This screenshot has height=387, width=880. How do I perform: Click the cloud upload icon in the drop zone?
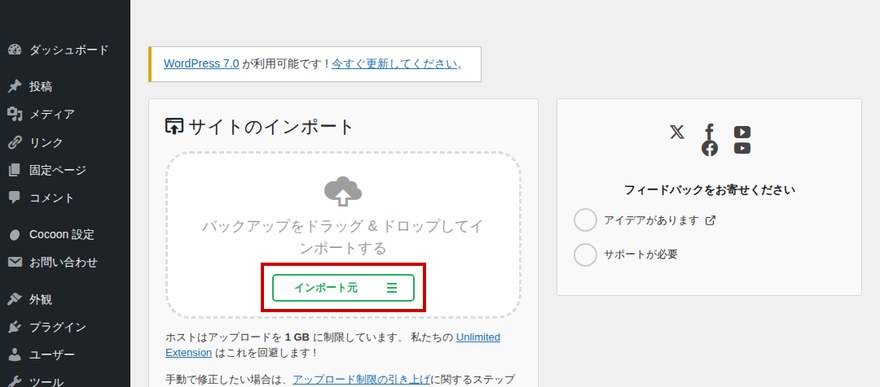[x=343, y=191]
